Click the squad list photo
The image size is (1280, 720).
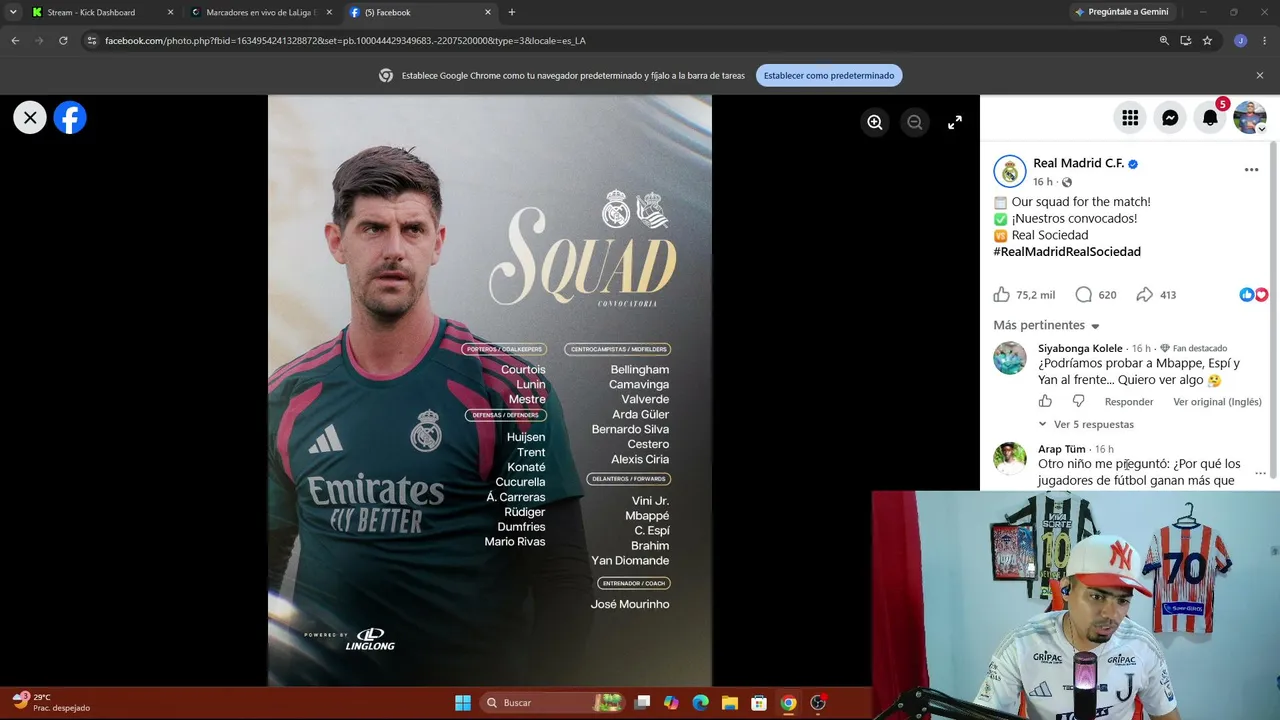click(x=490, y=391)
